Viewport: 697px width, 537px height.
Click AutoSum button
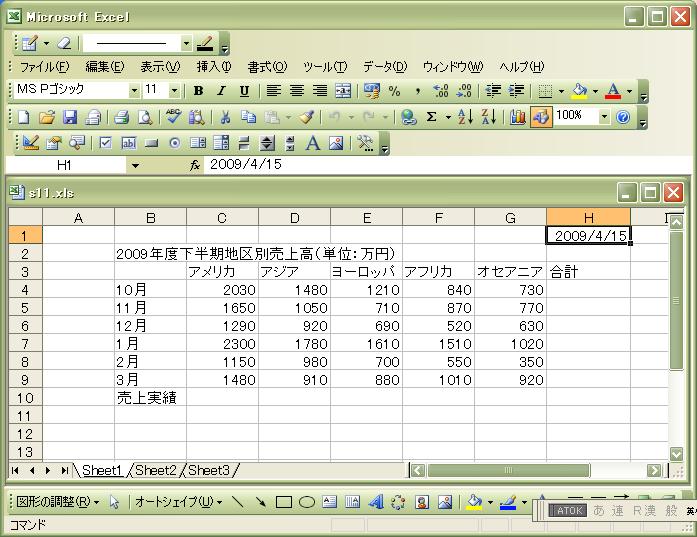point(431,117)
